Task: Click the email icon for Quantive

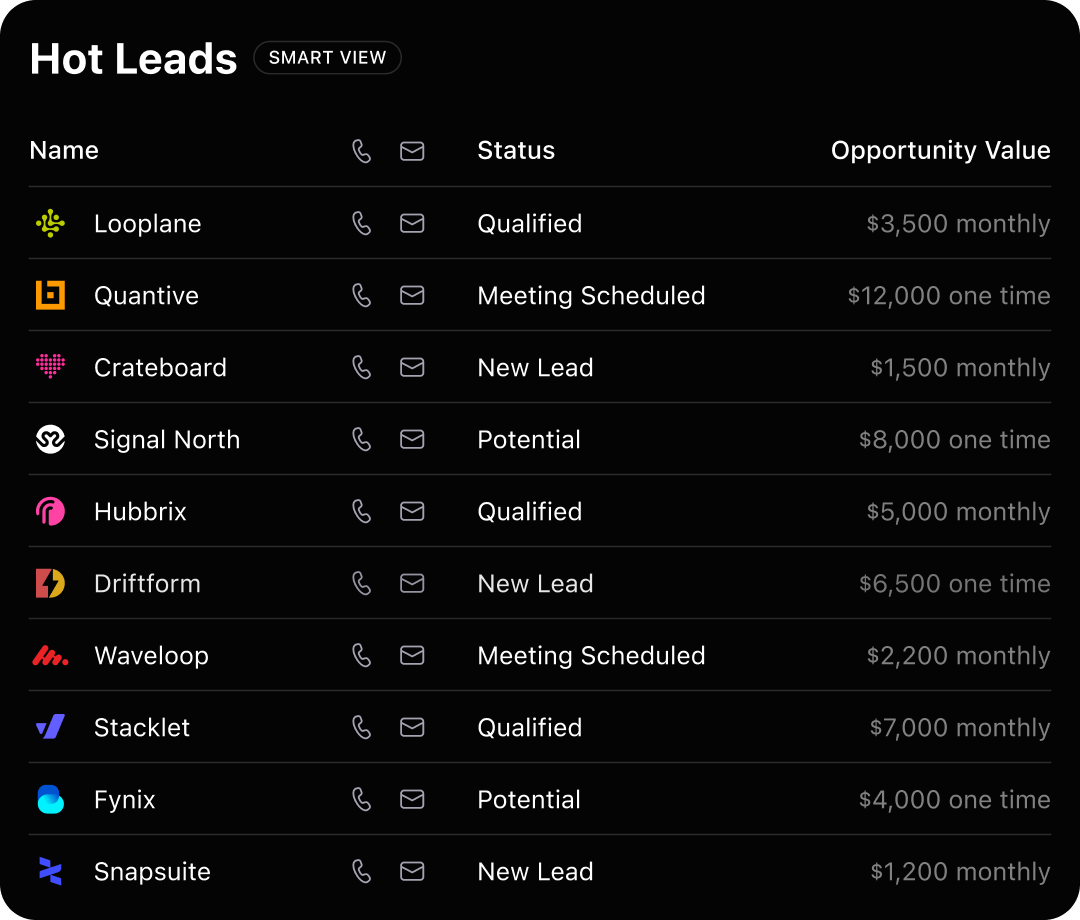Action: [x=412, y=296]
